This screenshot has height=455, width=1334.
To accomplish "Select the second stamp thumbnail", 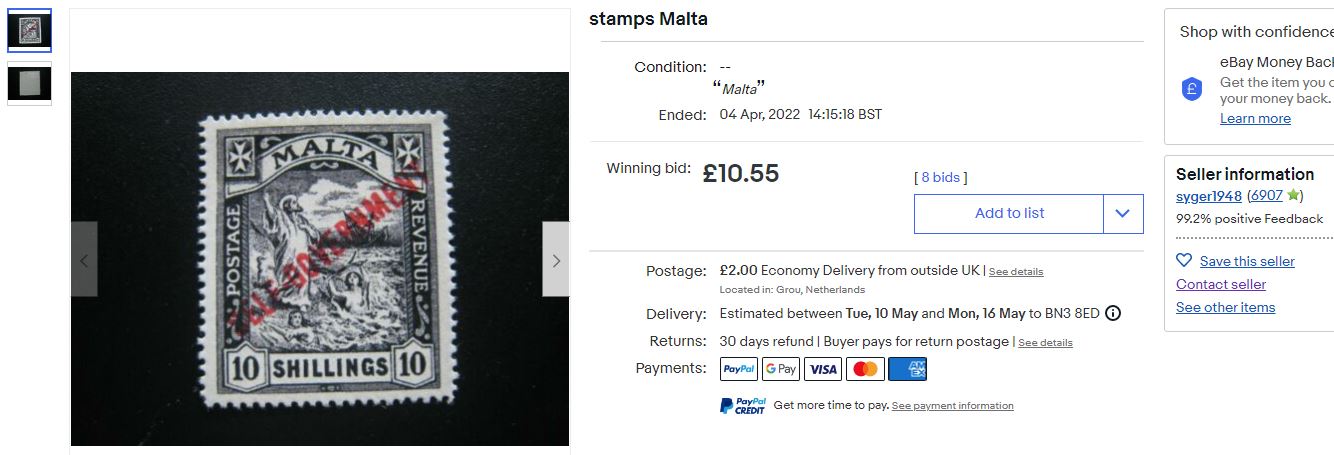I will click(29, 83).
